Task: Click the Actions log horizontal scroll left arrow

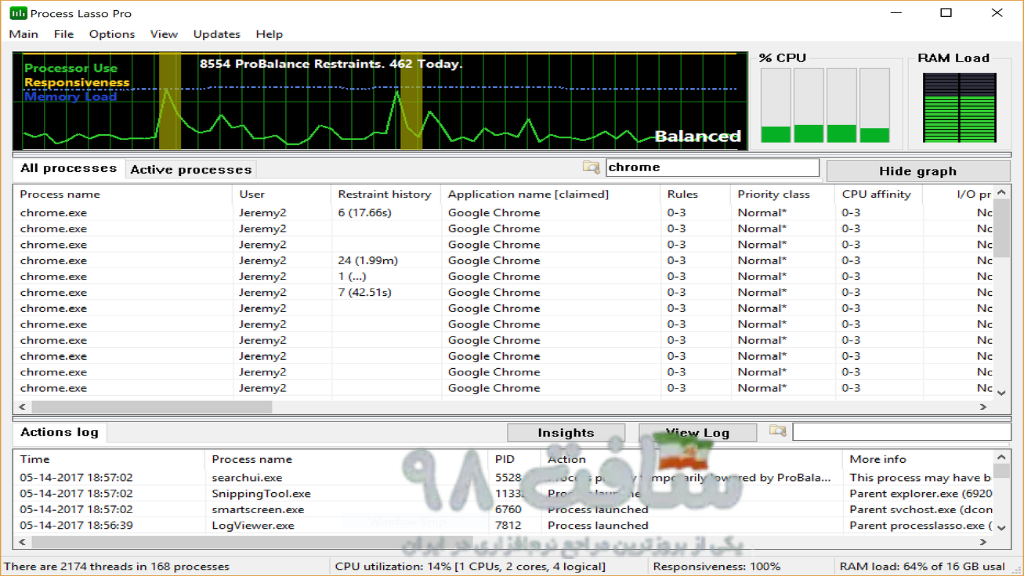Action: point(22,542)
